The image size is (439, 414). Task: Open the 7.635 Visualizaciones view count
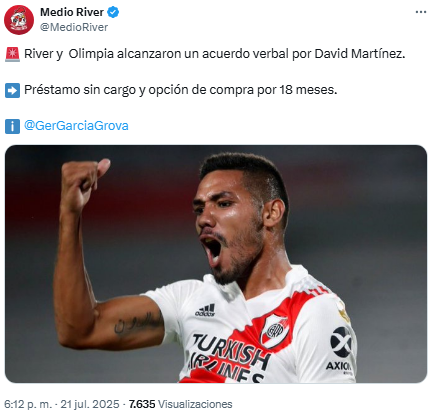(180, 404)
